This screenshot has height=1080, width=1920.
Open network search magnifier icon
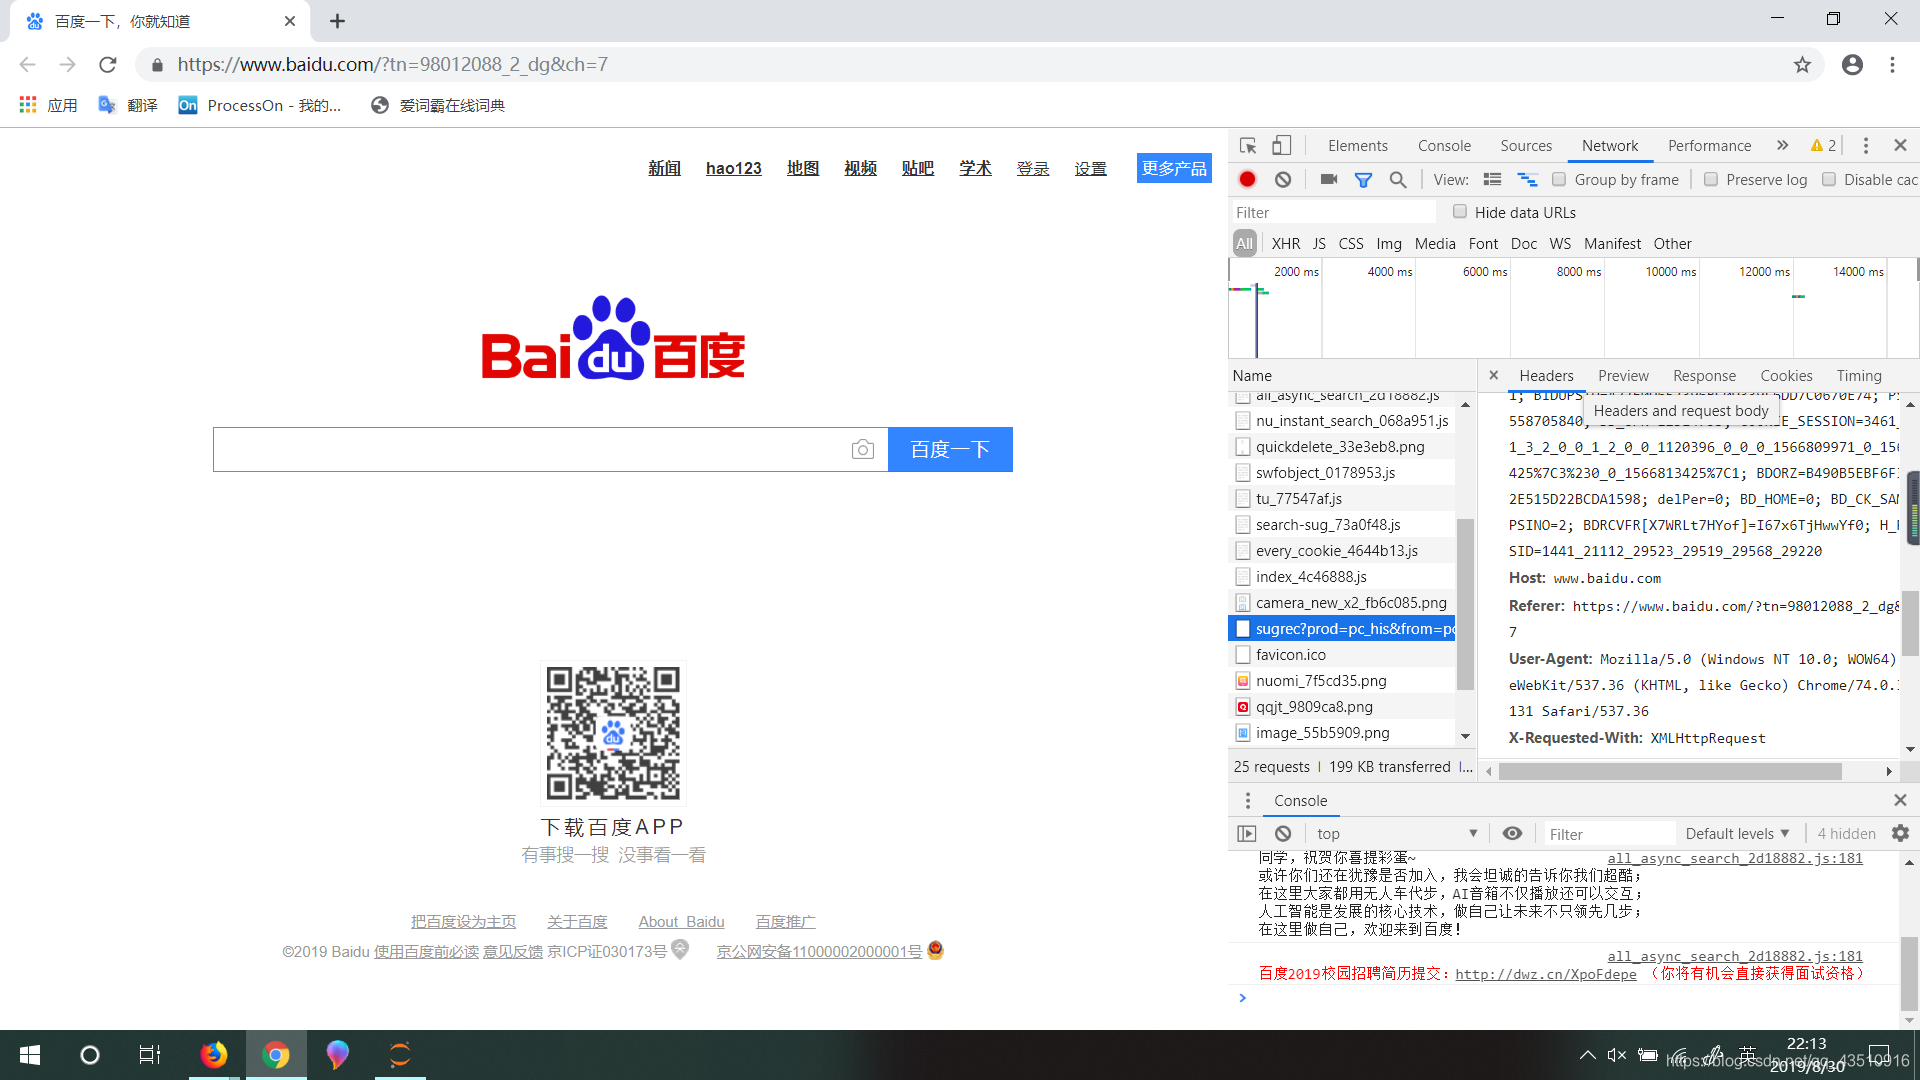tap(1398, 180)
